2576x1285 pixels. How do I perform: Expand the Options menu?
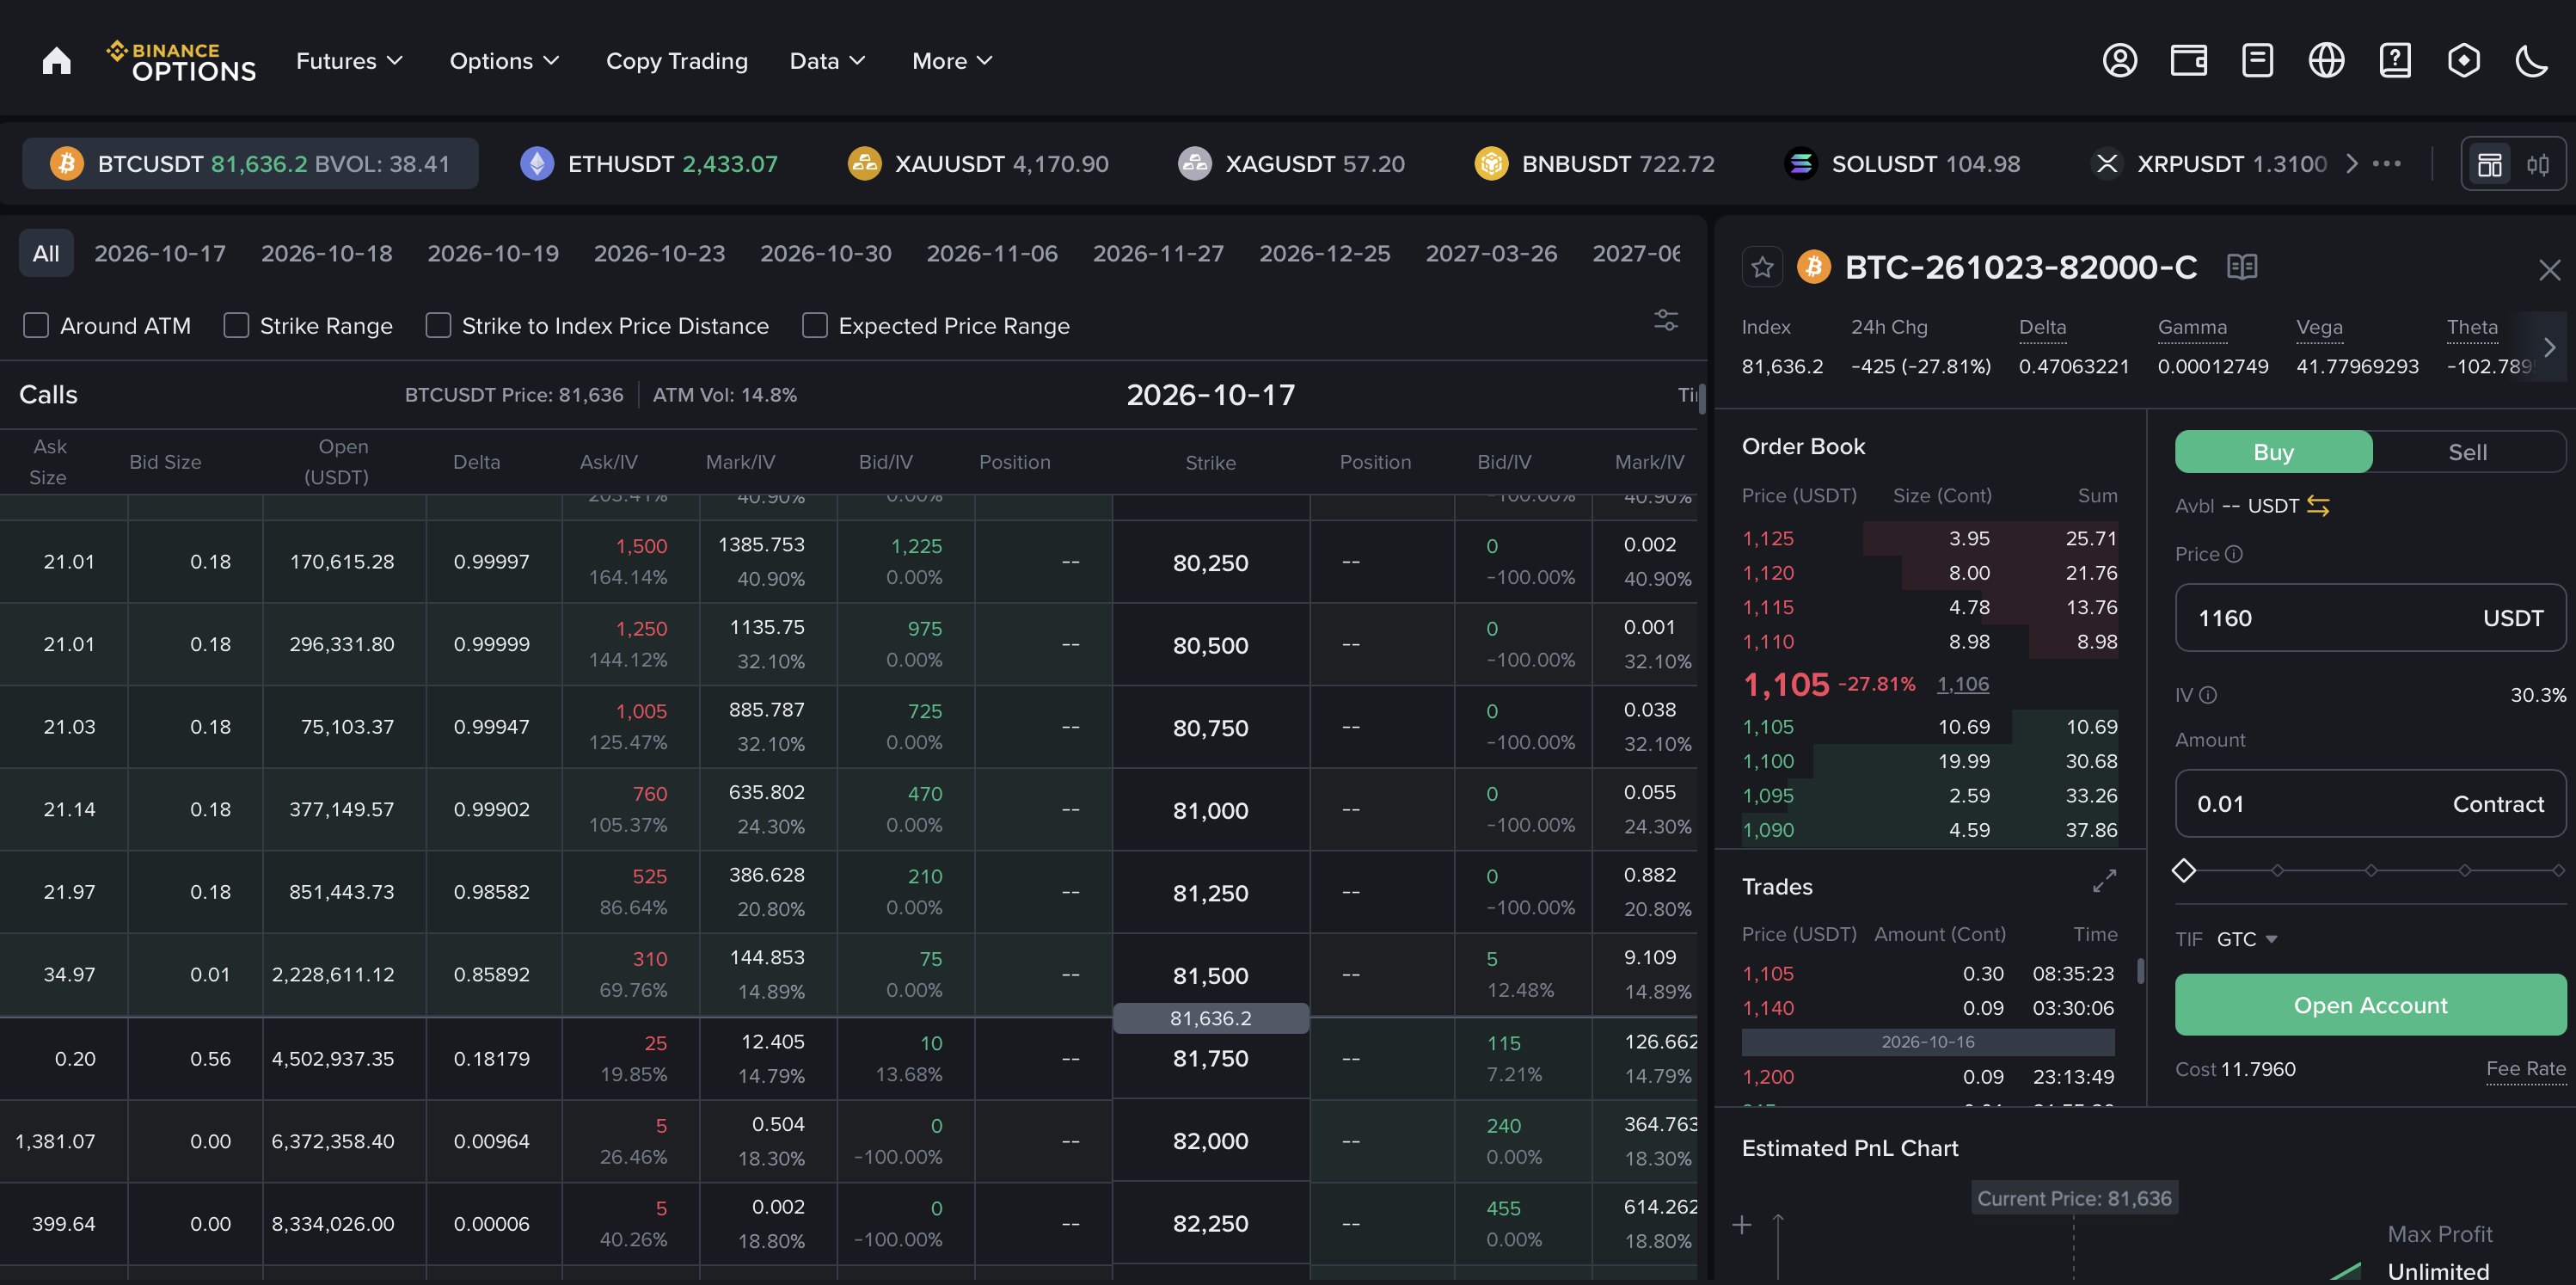(x=504, y=61)
